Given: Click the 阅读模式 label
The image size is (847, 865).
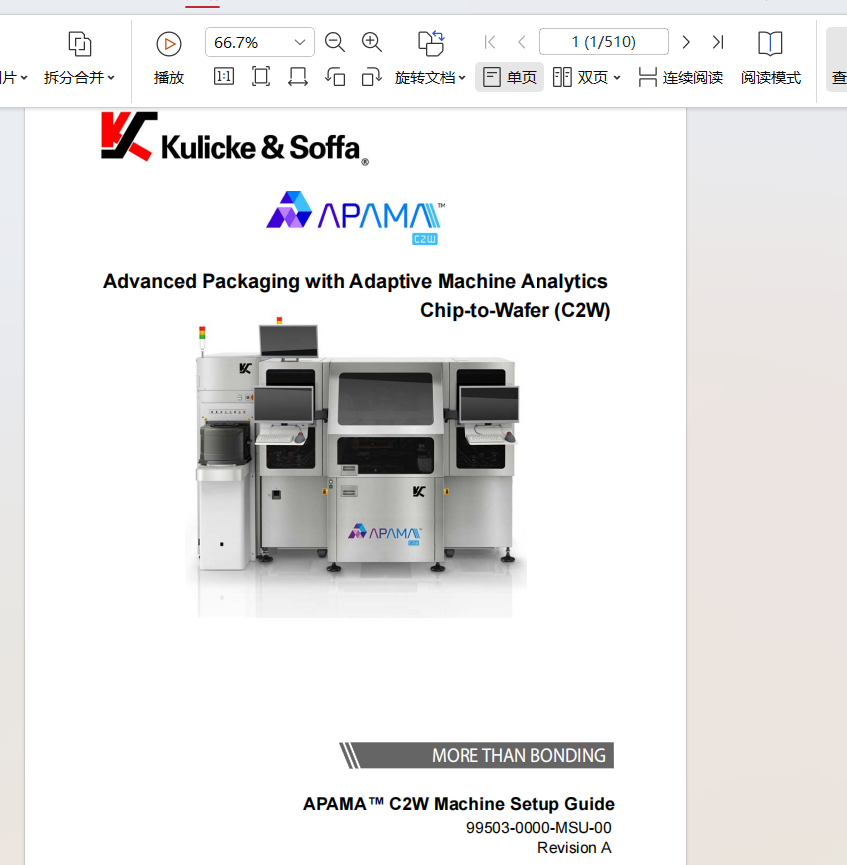Looking at the screenshot, I should click(770, 78).
